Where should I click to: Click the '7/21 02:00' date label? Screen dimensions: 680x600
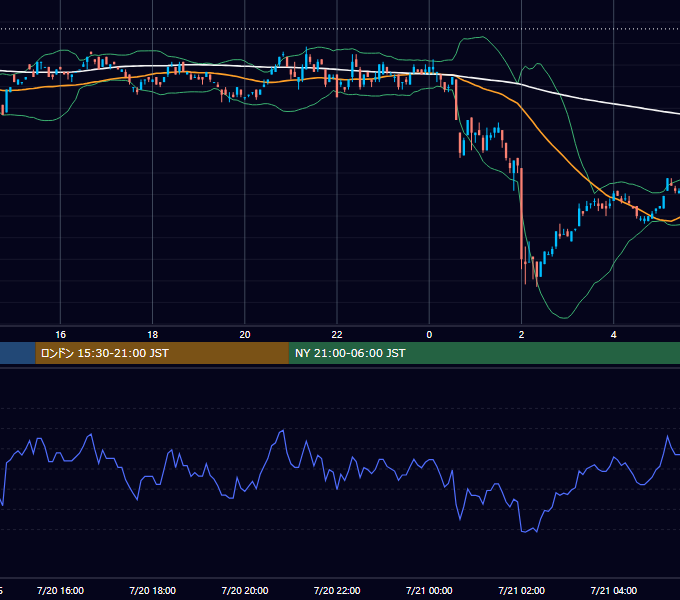[x=521, y=590]
